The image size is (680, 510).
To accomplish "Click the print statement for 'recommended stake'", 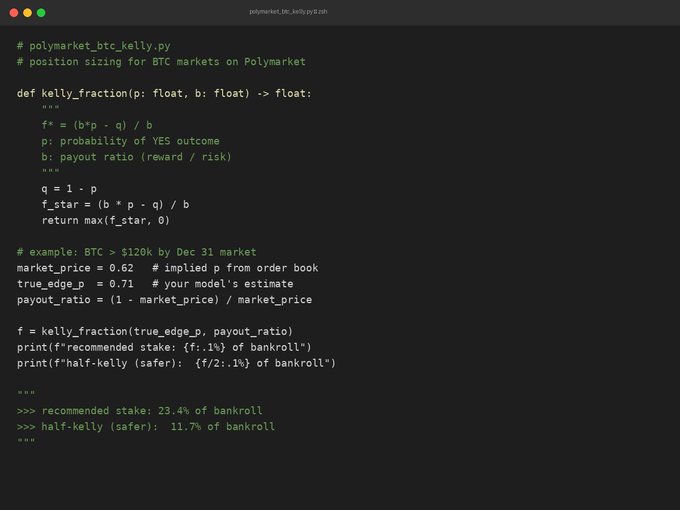I will [x=164, y=347].
